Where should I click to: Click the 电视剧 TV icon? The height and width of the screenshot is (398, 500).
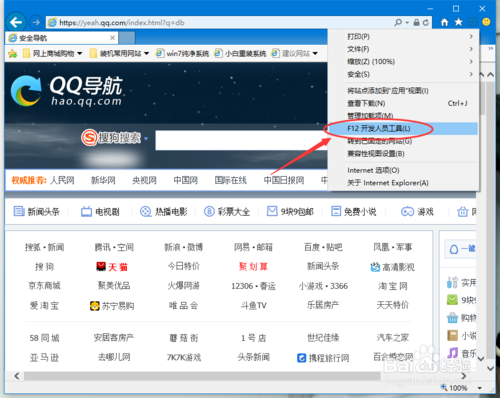click(x=86, y=211)
